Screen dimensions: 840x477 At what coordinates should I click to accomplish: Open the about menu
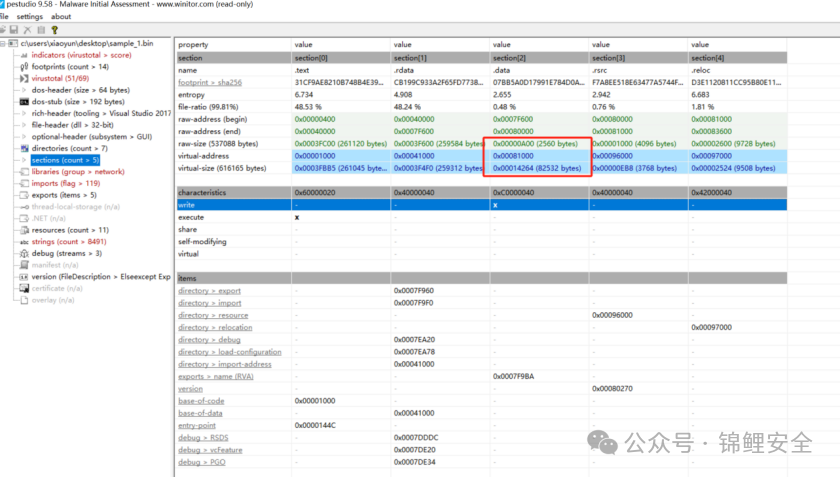[x=61, y=17]
